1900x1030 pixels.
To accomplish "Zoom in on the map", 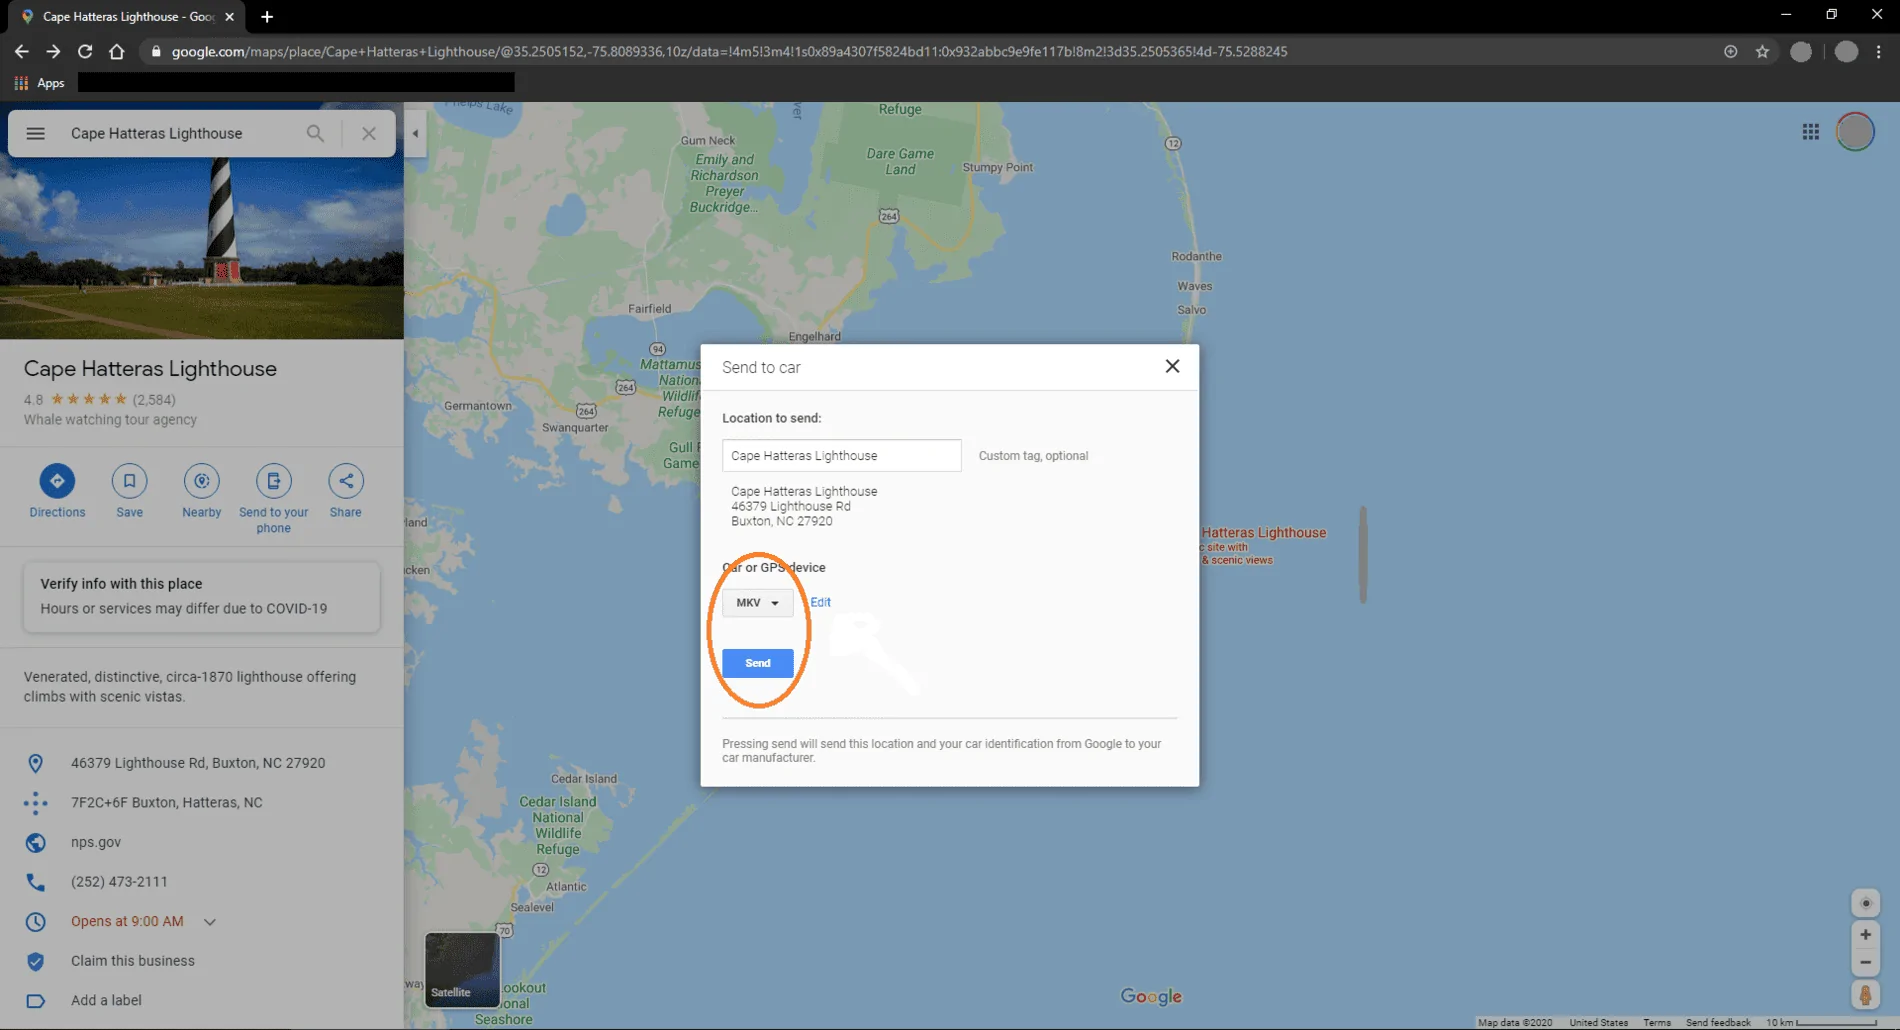I will (x=1865, y=935).
